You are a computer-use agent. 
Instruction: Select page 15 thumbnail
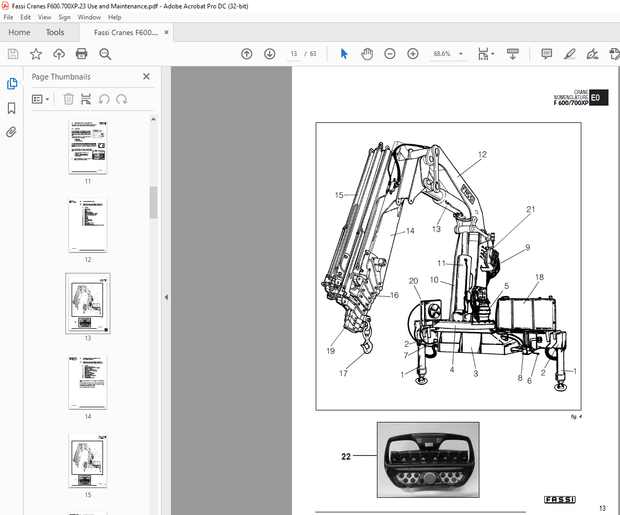pos(88,460)
